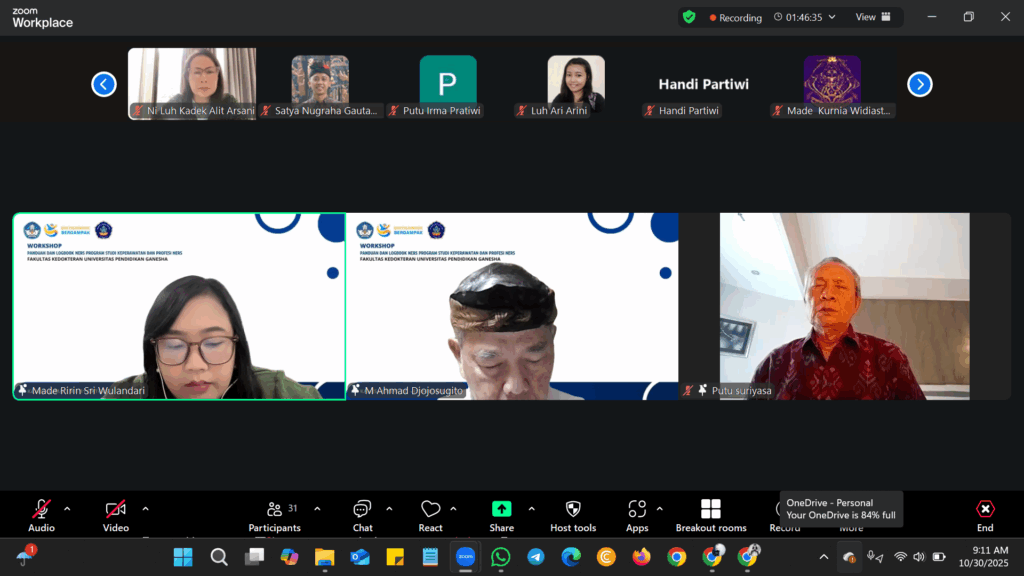The height and width of the screenshot is (576, 1024).
Task: Expand the Participants options arrow
Action: click(317, 508)
